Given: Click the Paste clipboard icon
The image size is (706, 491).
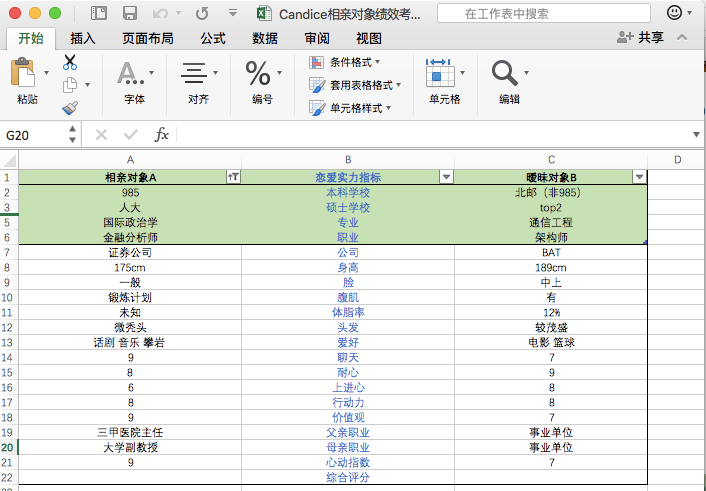Looking at the screenshot, I should click(23, 72).
